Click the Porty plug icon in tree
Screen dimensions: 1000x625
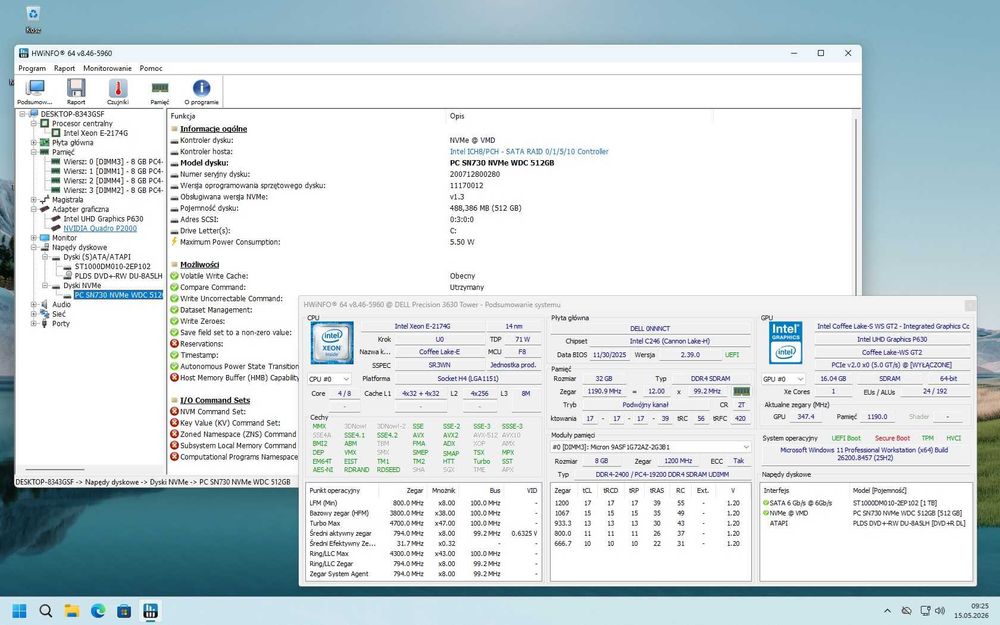click(x=44, y=323)
